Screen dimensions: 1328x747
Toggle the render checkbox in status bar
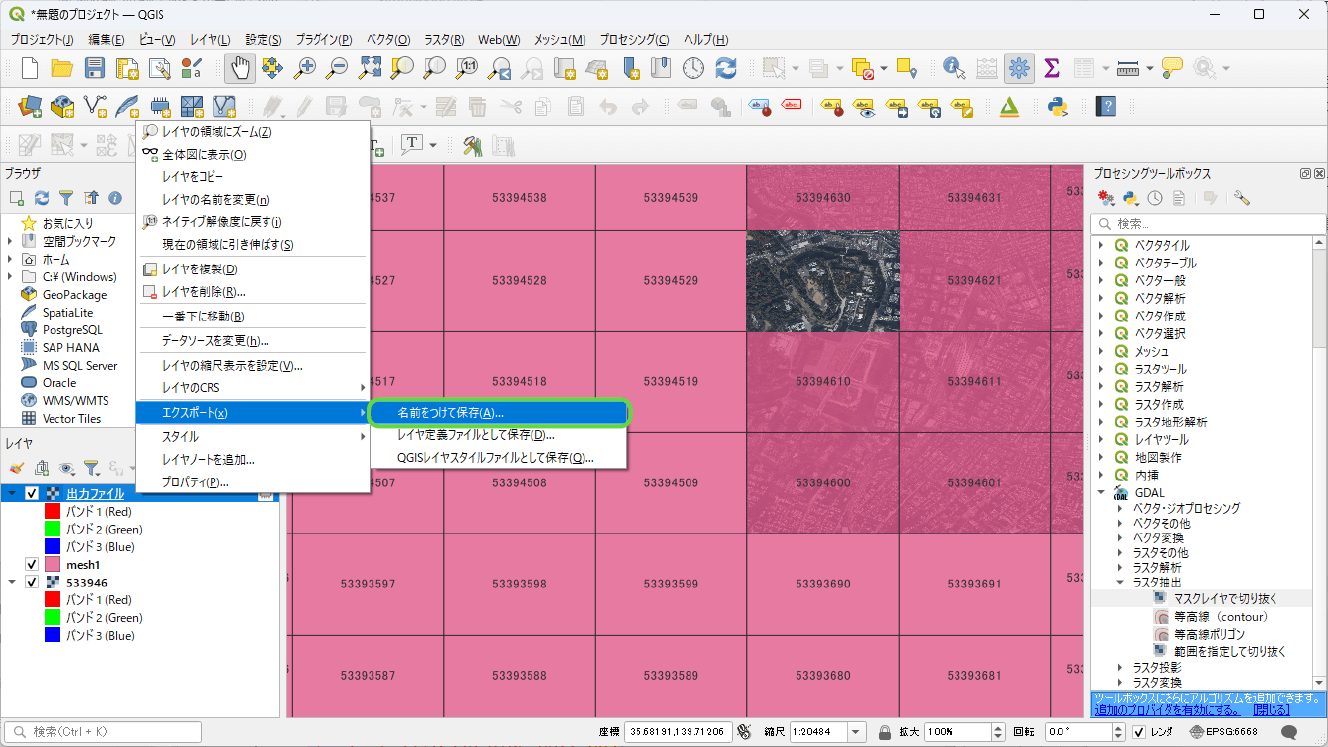click(x=1139, y=732)
